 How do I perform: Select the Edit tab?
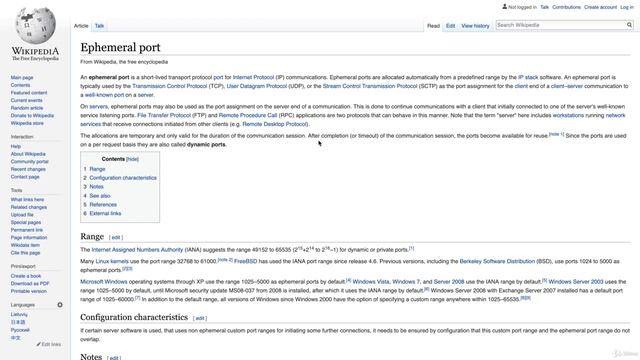coord(450,26)
